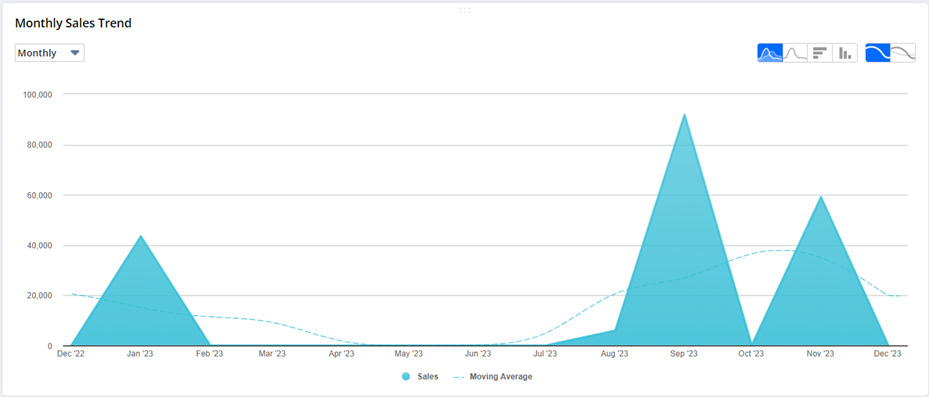Click the Dec '22 axis label
Screen dimensions: 929x397
[71, 354]
